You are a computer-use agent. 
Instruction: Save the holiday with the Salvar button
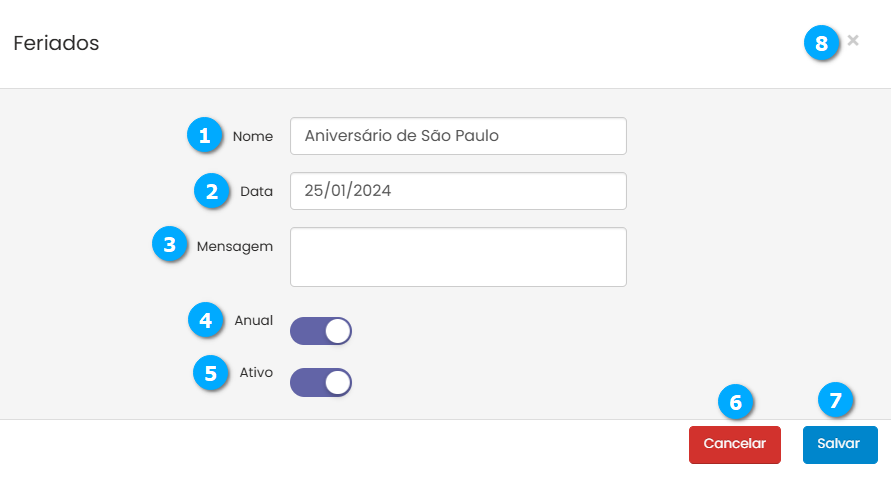[839, 444]
